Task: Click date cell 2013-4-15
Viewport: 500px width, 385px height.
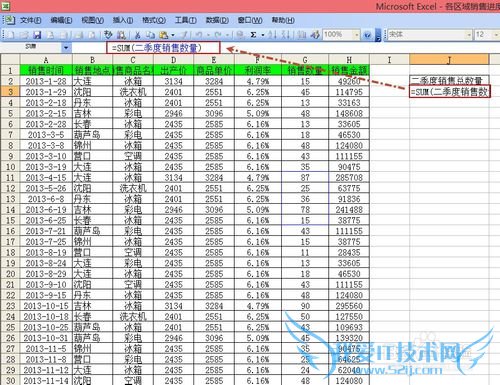Action: click(46, 178)
